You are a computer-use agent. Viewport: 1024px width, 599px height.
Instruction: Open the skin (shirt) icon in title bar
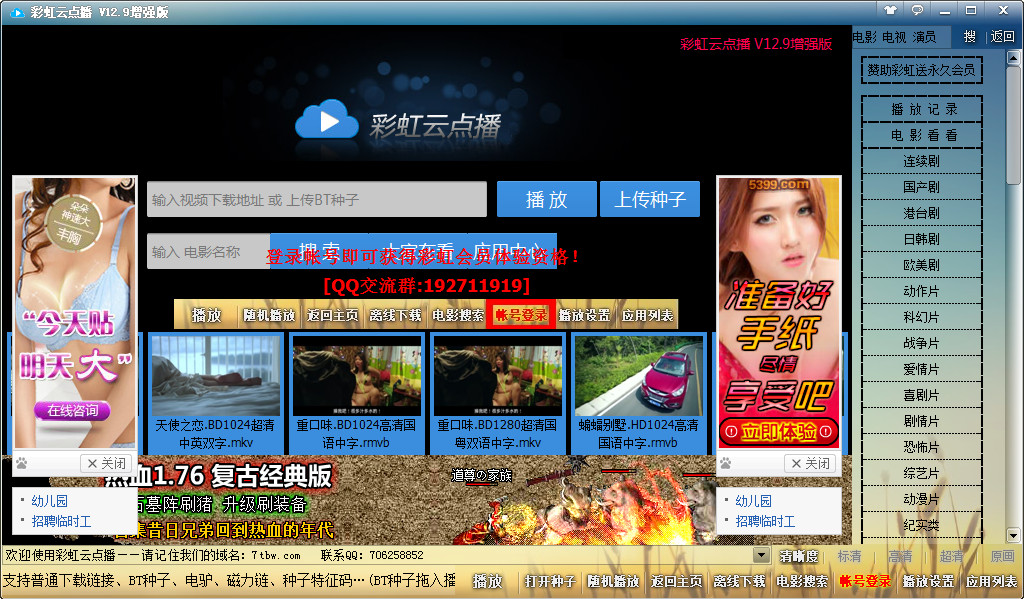[x=890, y=10]
